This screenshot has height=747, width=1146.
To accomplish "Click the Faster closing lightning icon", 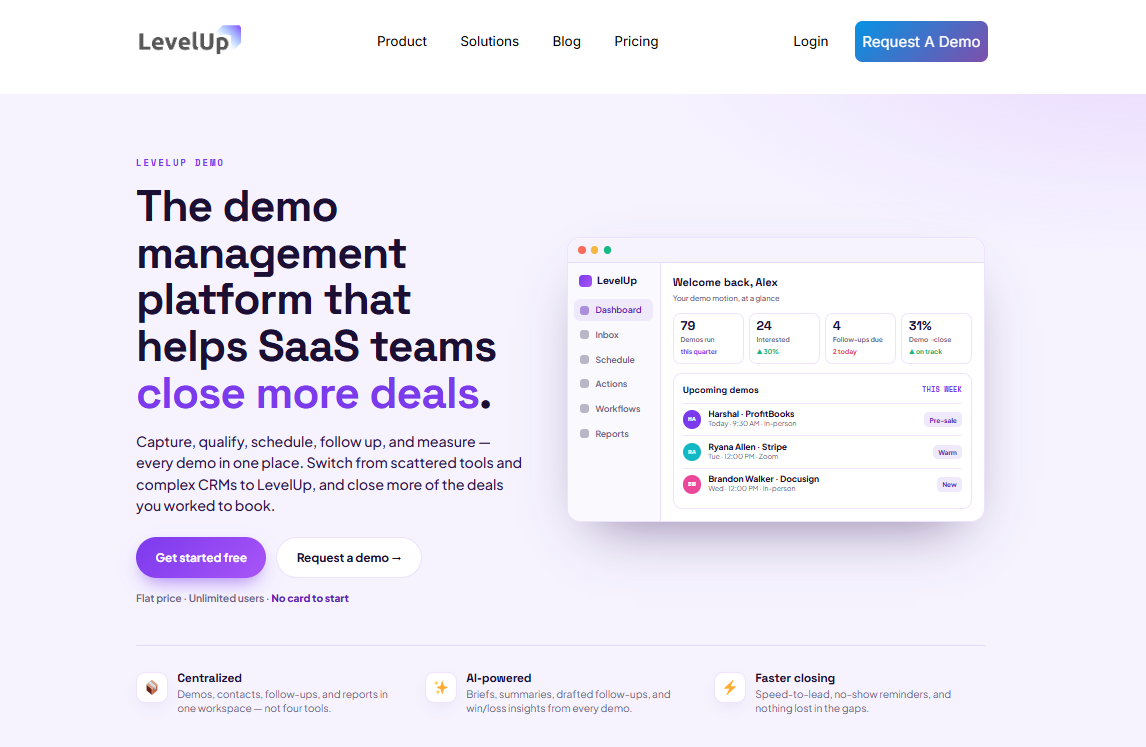I will click(729, 688).
